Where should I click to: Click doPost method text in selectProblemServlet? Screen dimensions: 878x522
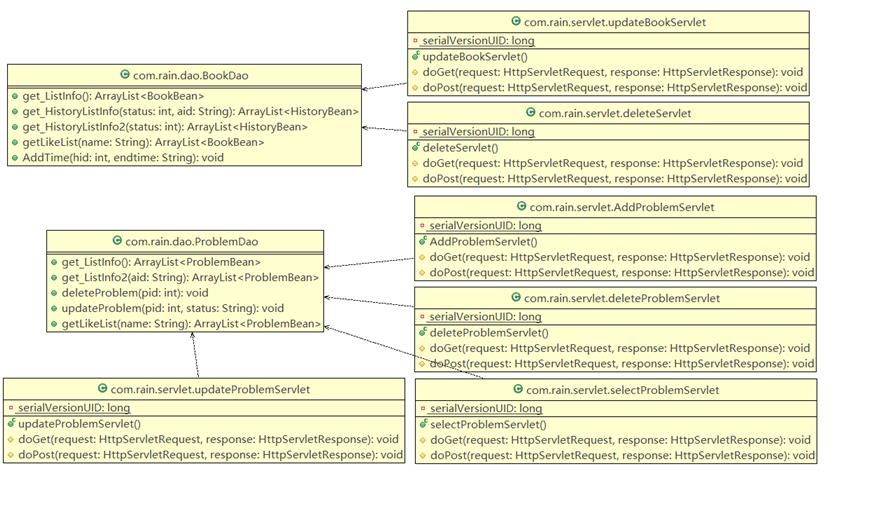(622, 455)
